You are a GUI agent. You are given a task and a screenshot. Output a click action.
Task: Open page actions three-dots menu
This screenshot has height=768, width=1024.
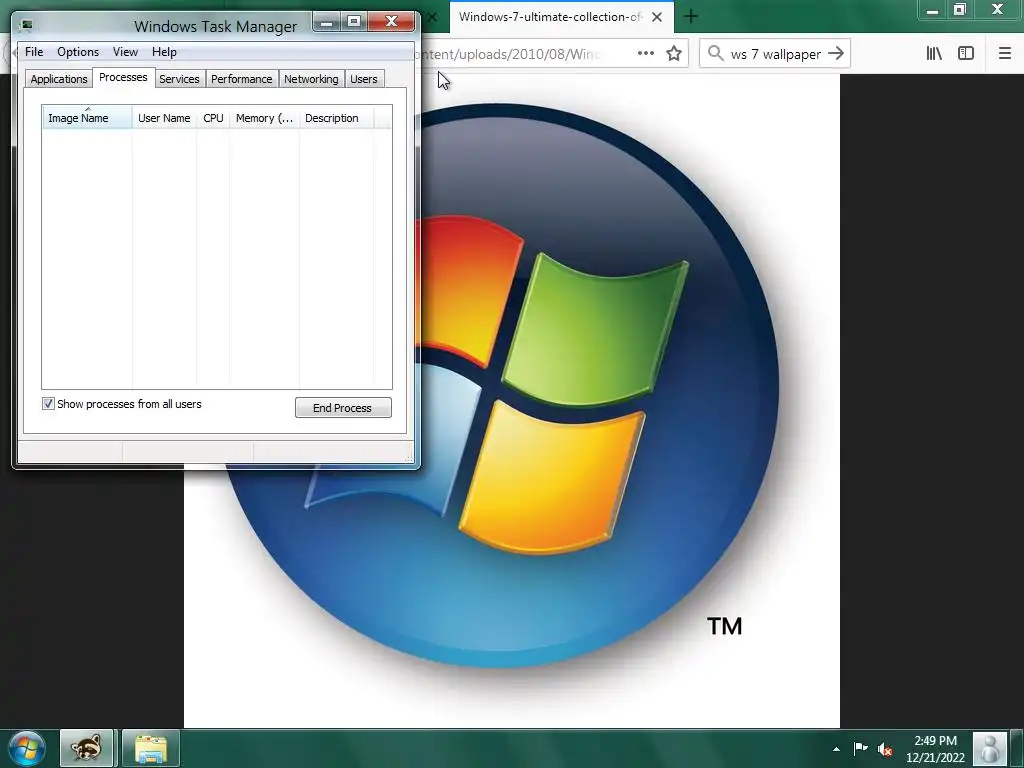(645, 54)
